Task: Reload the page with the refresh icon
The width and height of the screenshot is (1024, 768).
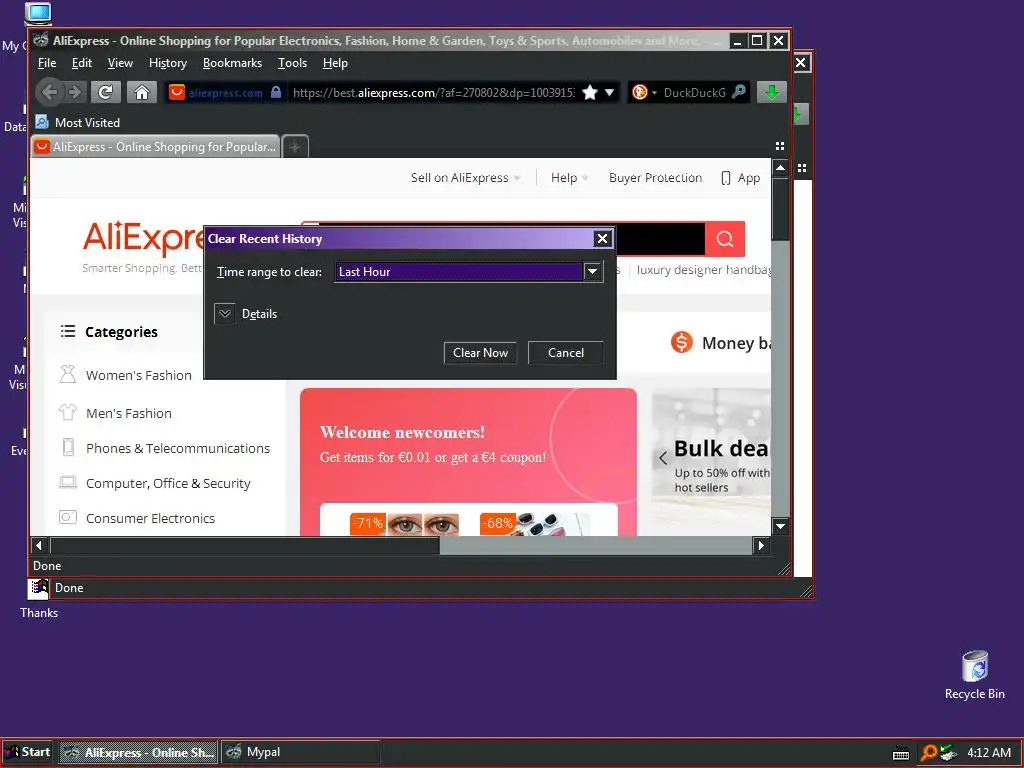Action: (x=105, y=92)
